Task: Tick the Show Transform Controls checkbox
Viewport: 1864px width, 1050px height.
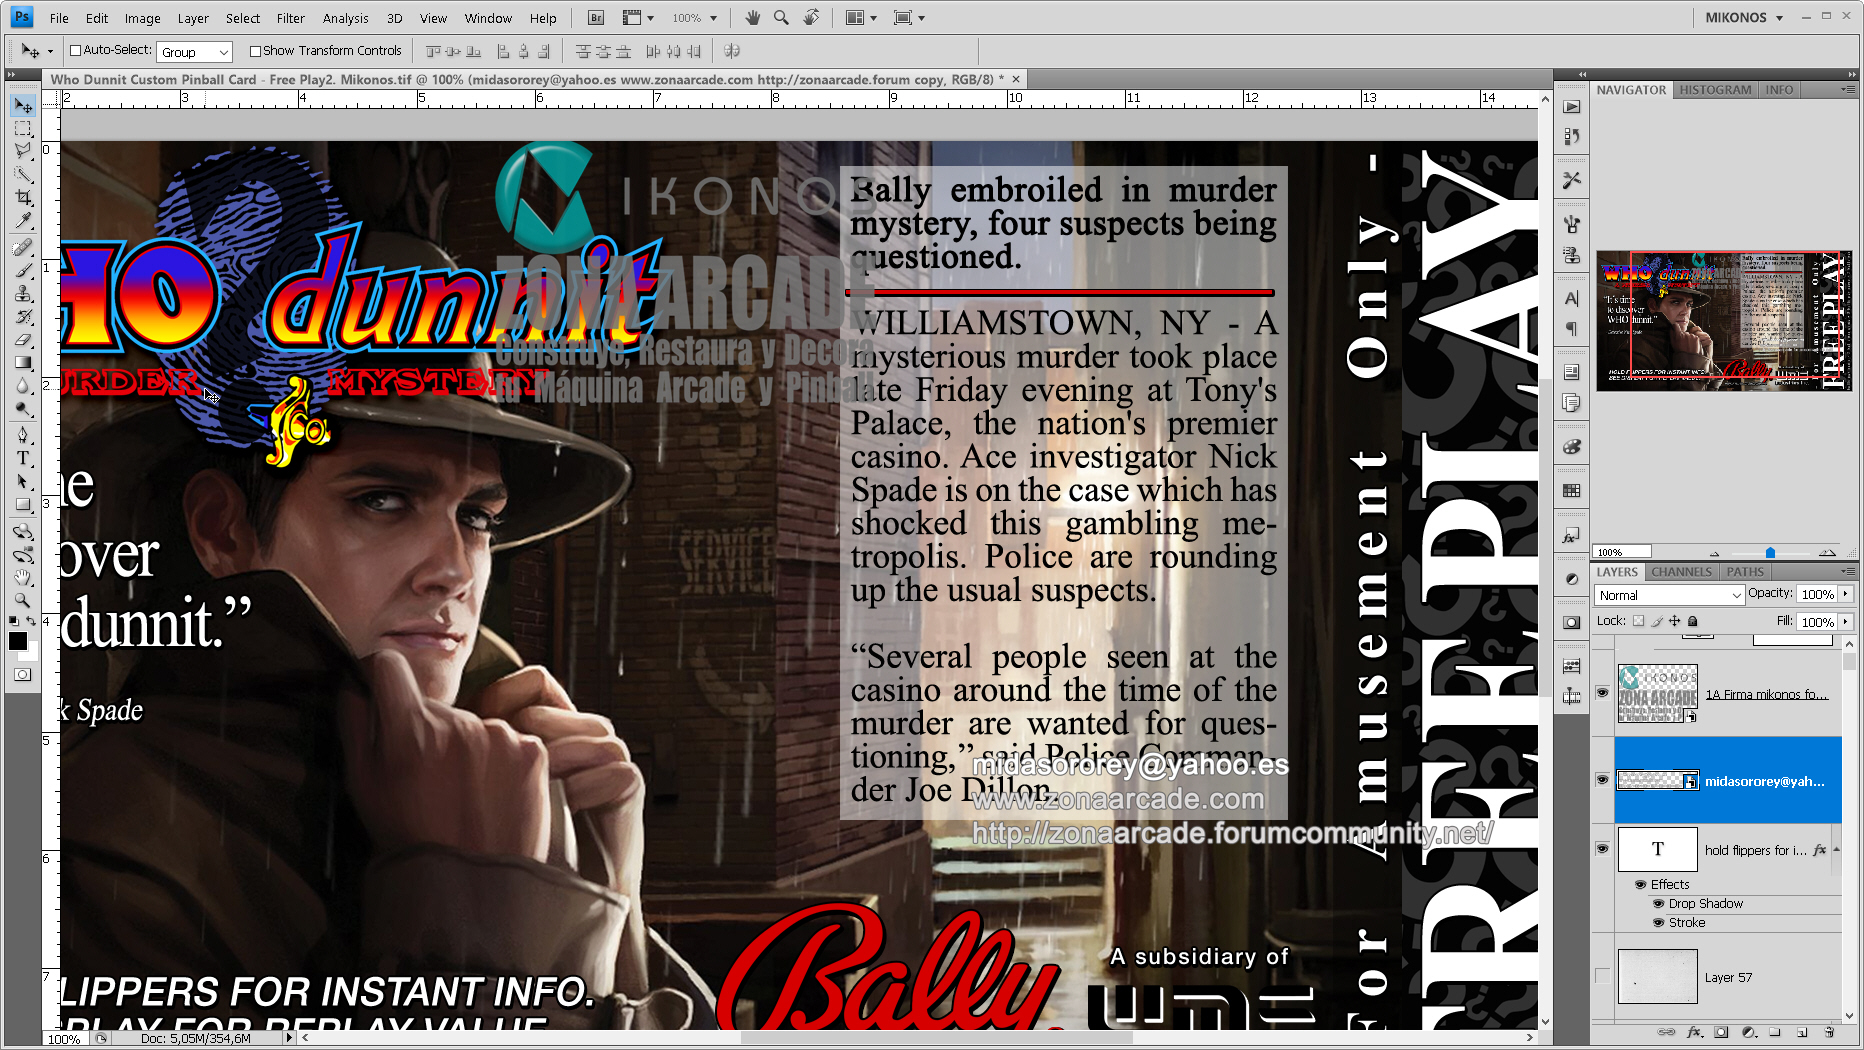Action: point(255,51)
